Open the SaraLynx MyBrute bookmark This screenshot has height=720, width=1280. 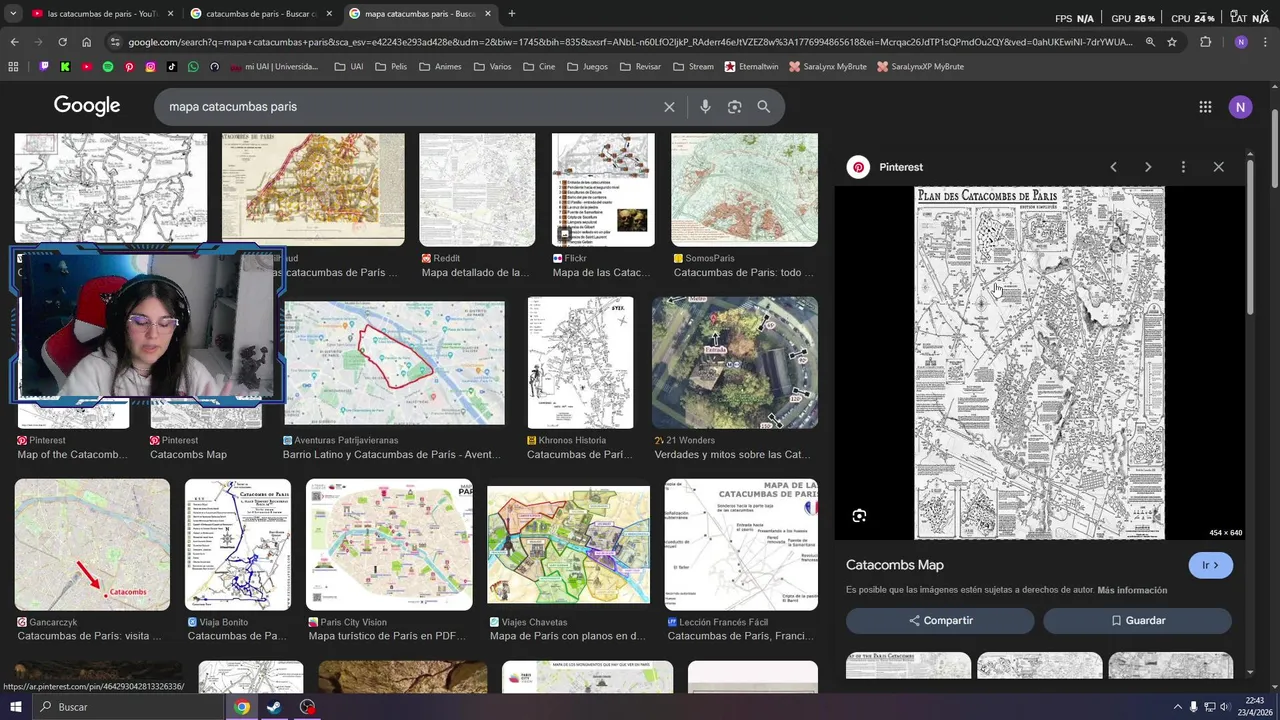[828, 67]
